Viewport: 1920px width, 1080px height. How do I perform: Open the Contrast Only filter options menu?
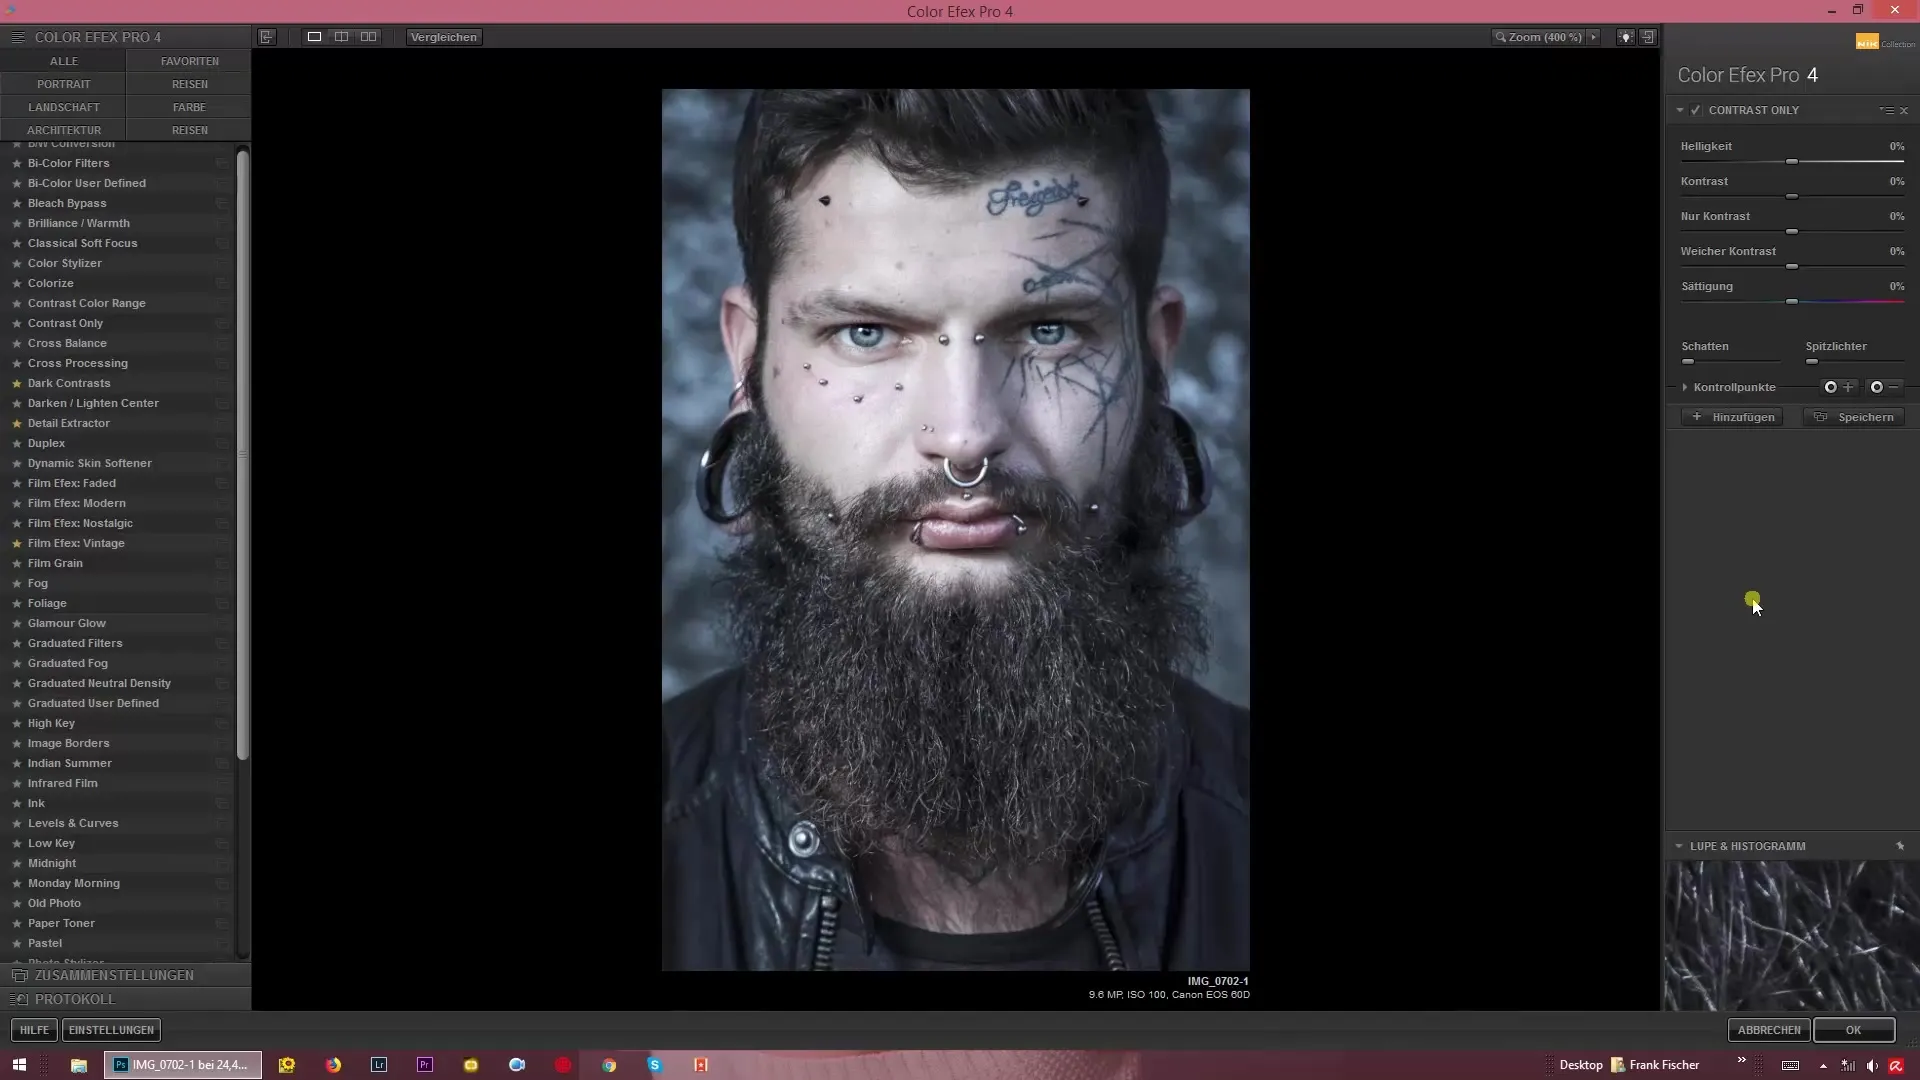coord(1886,110)
